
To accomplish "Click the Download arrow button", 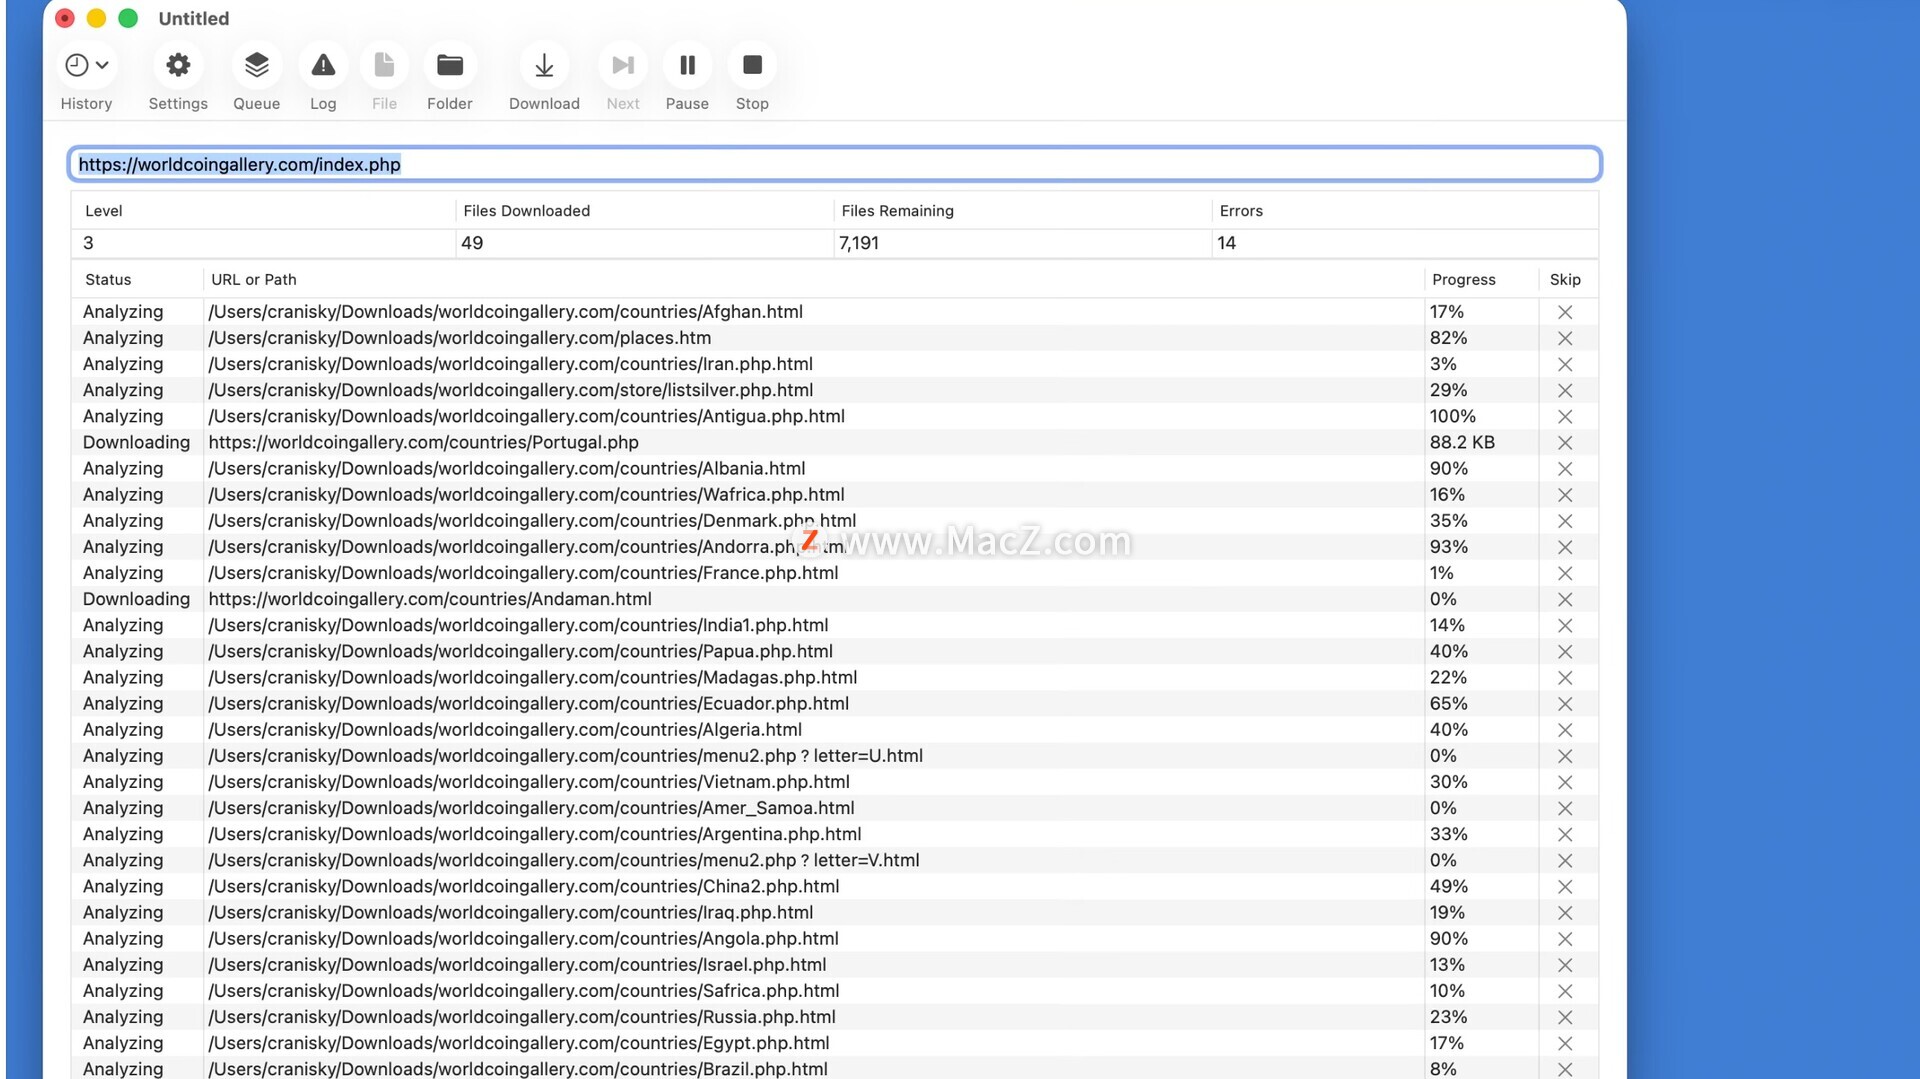I will click(544, 66).
